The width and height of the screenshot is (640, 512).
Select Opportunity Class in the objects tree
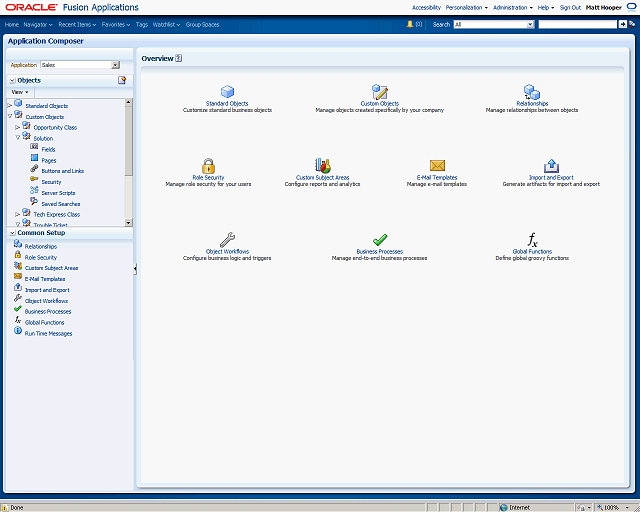[55, 127]
